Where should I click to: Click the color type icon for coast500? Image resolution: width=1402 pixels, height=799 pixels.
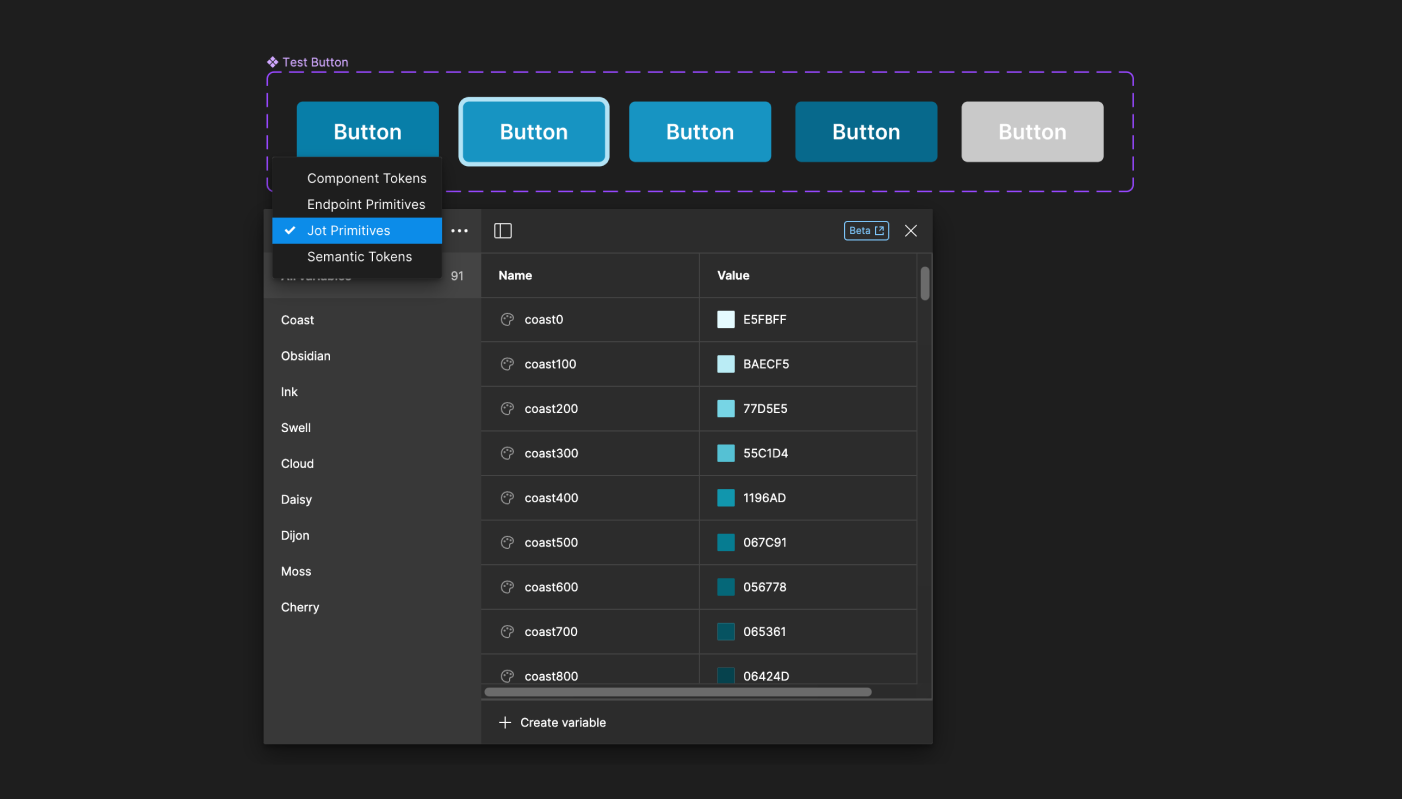[x=507, y=543]
